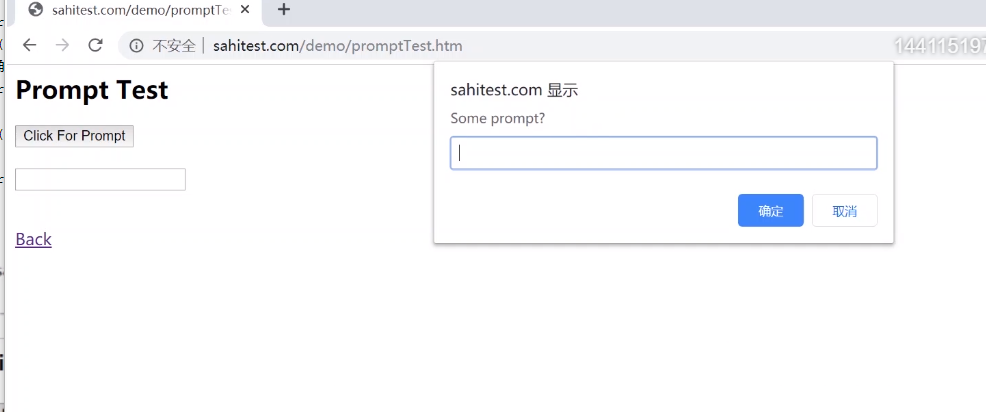Confirm the prompt with 确定
This screenshot has width=986, height=412.
tap(770, 211)
